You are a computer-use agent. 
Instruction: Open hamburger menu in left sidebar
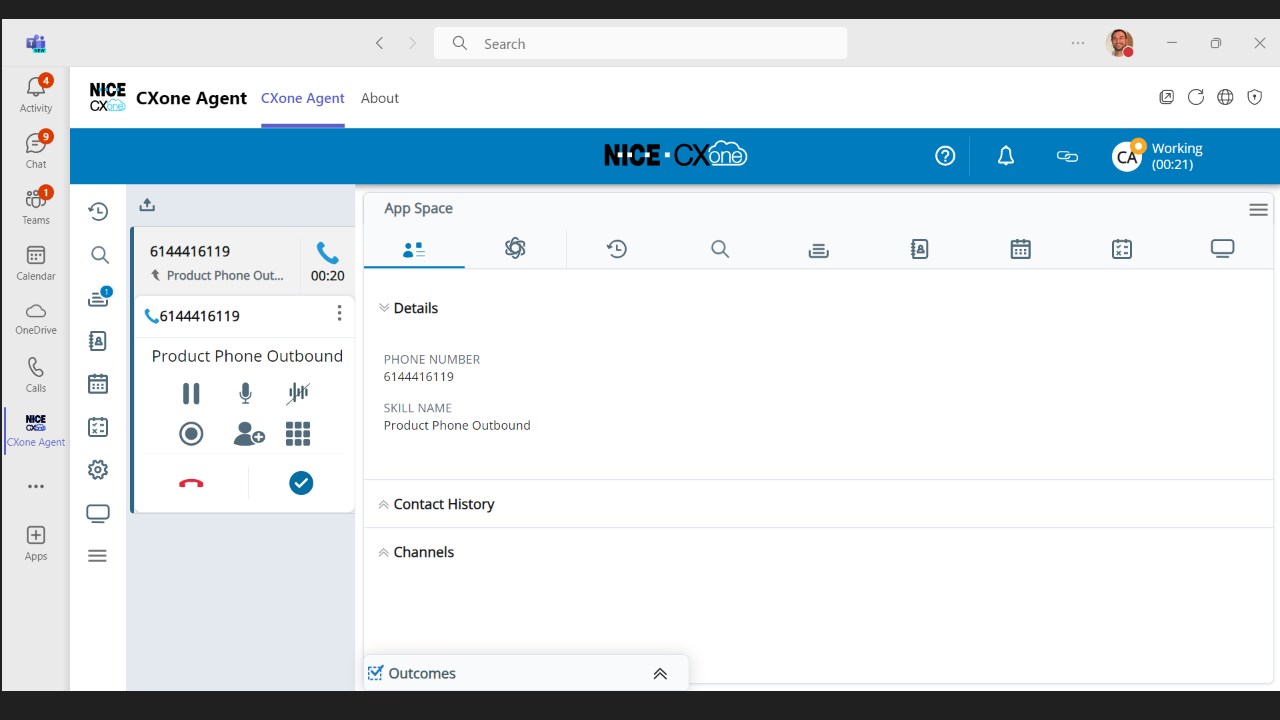point(98,556)
